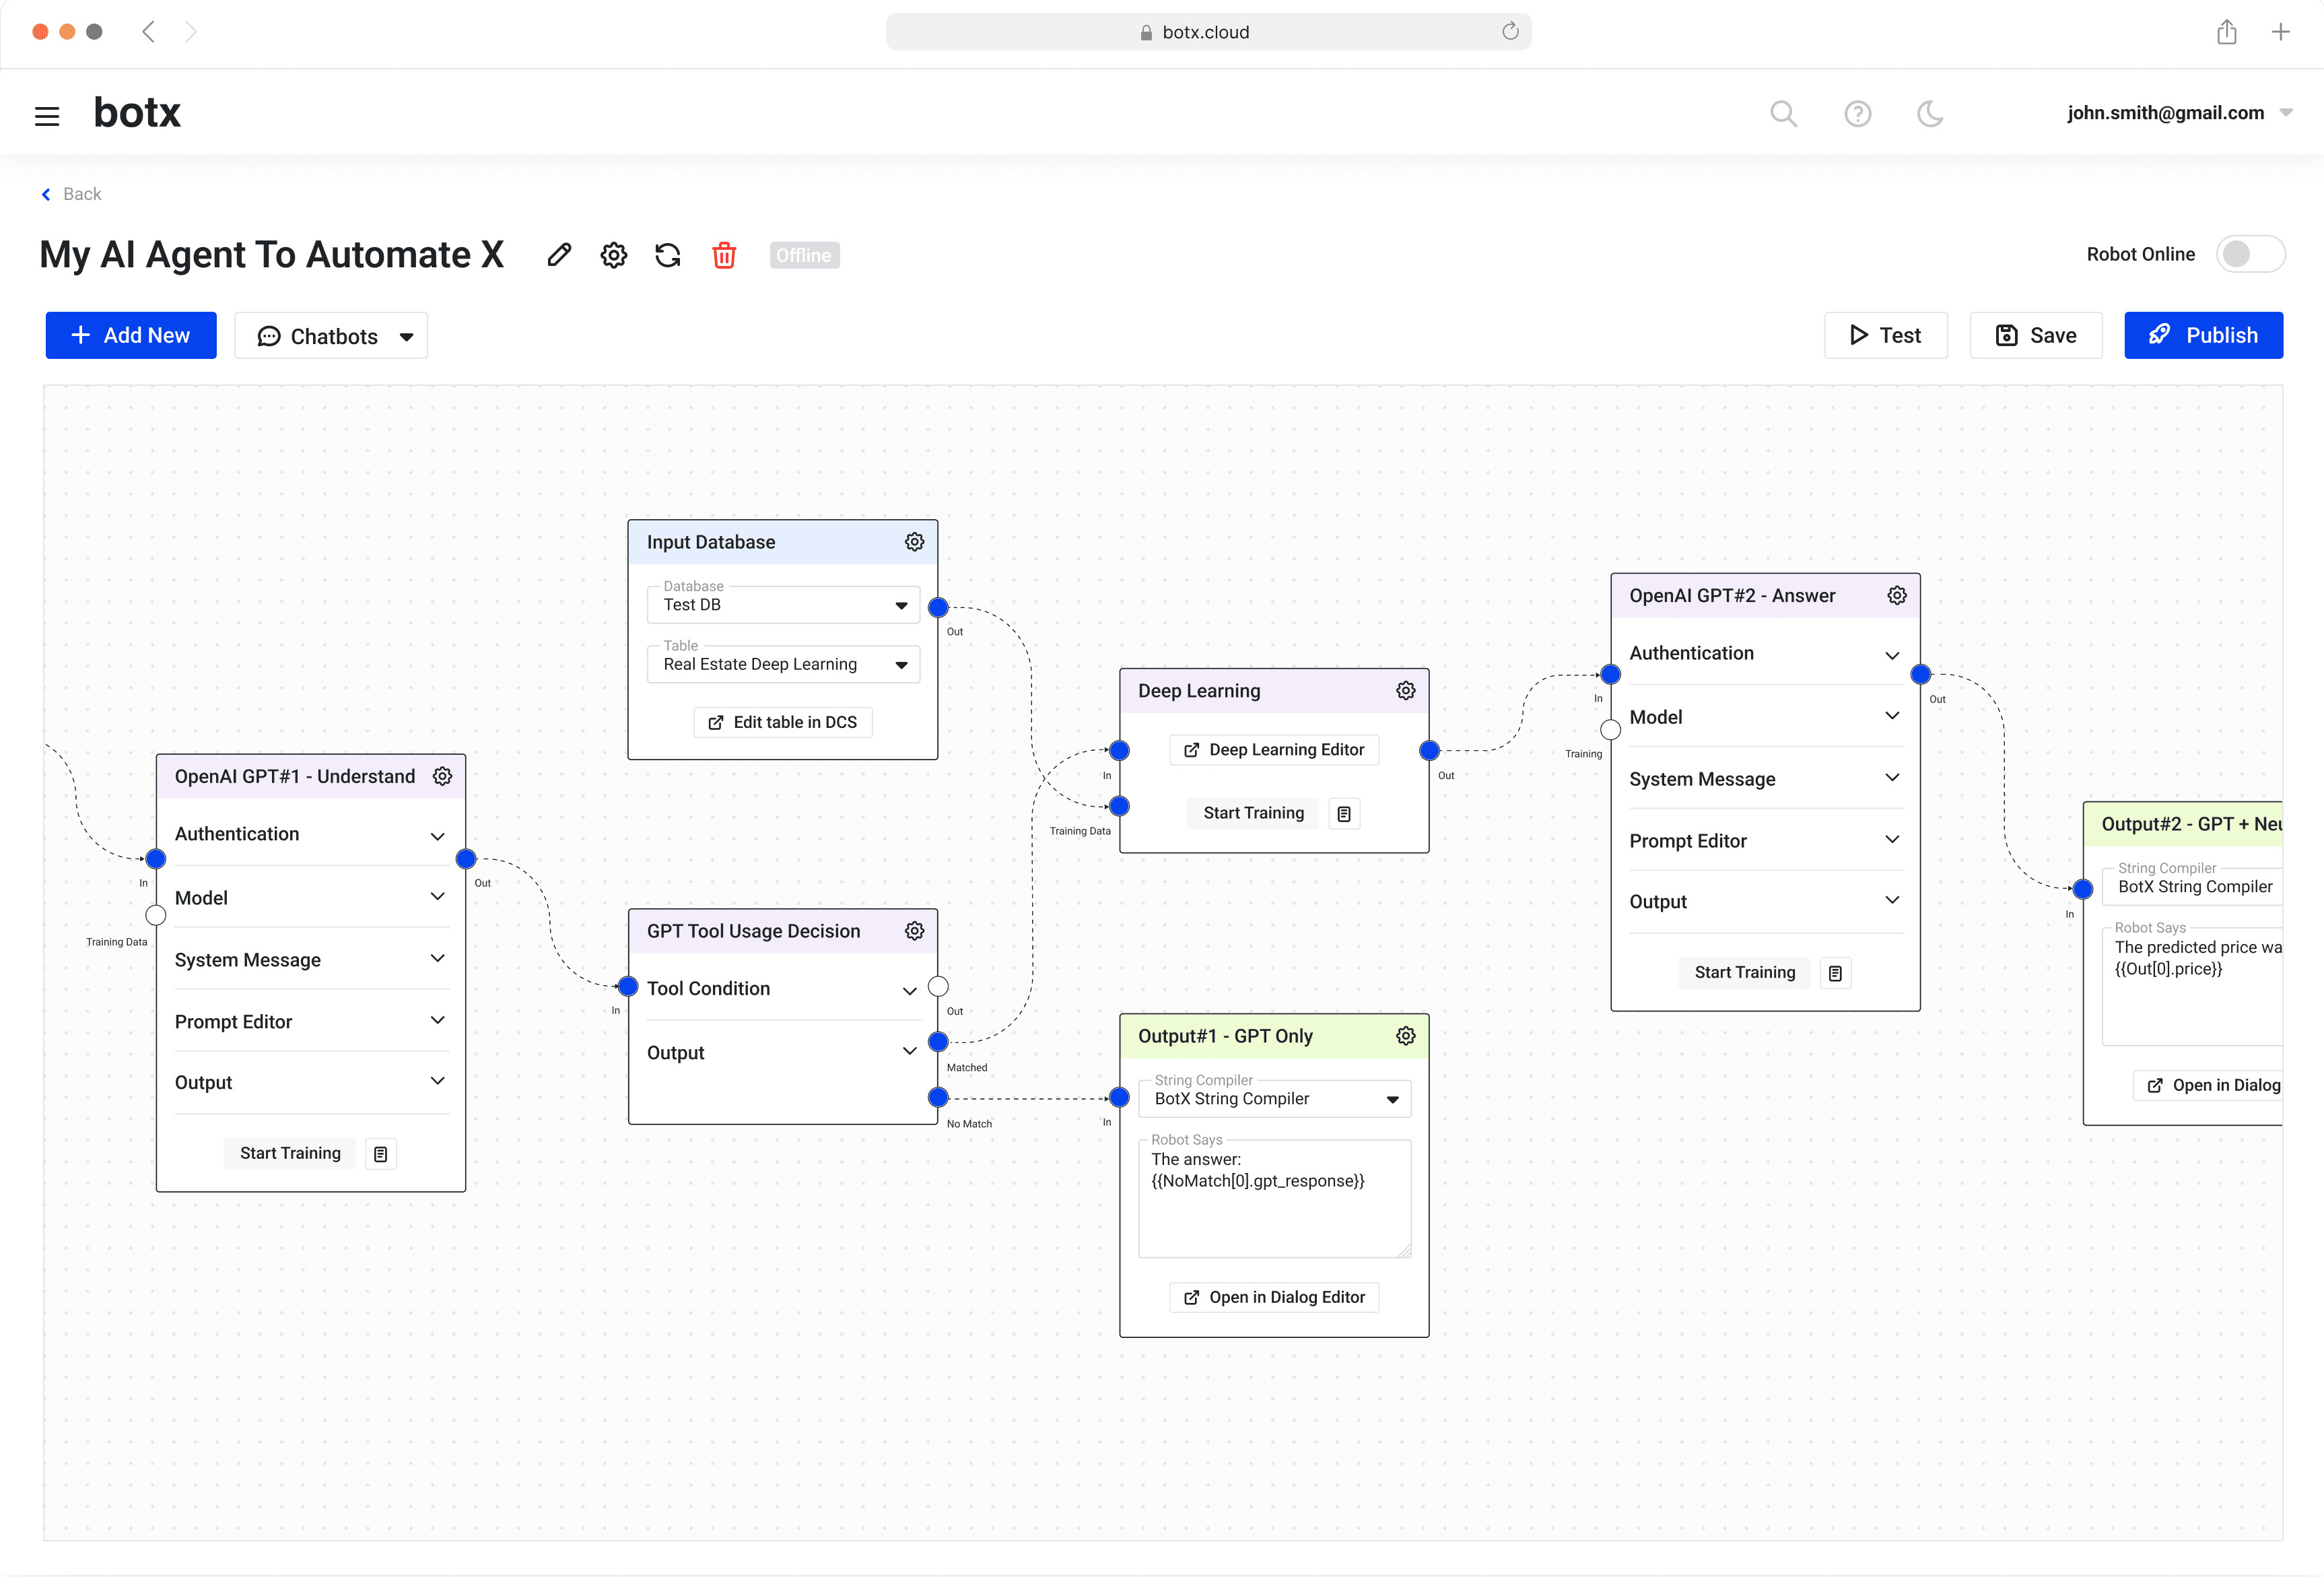
Task: Enable the Robot Online toggle
Action: (2250, 253)
